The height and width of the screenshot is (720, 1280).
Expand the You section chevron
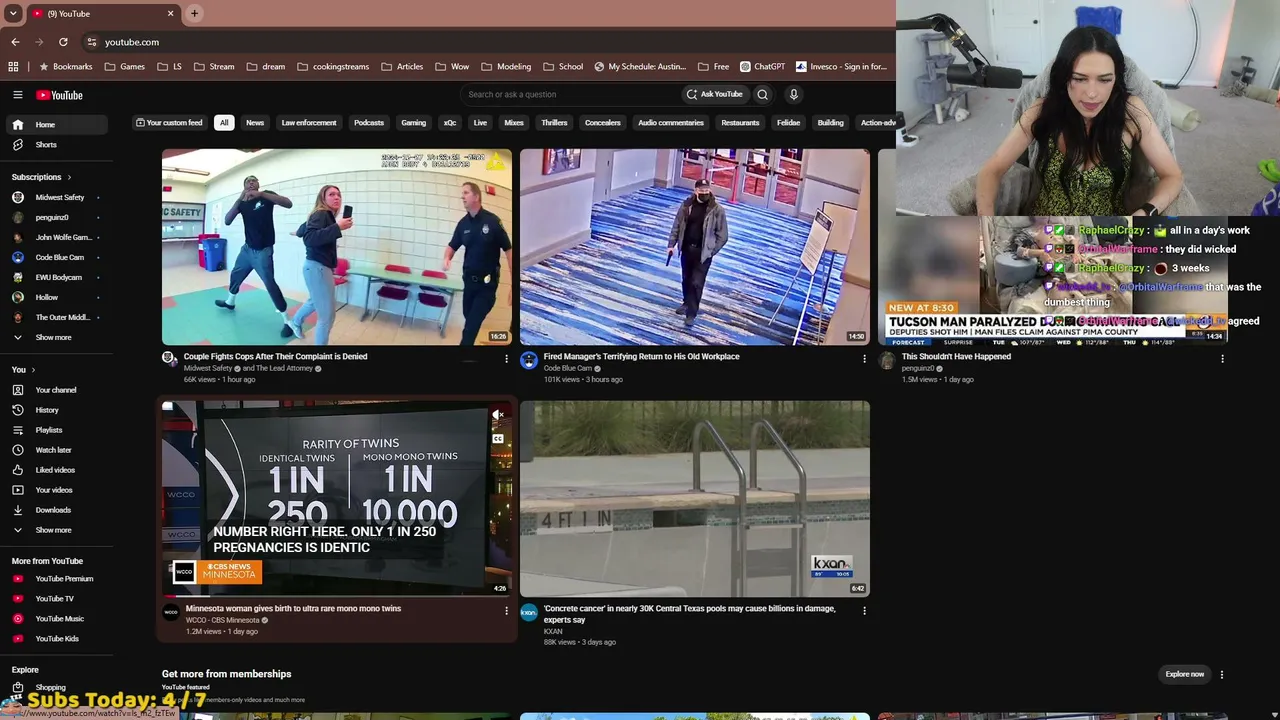coord(35,370)
